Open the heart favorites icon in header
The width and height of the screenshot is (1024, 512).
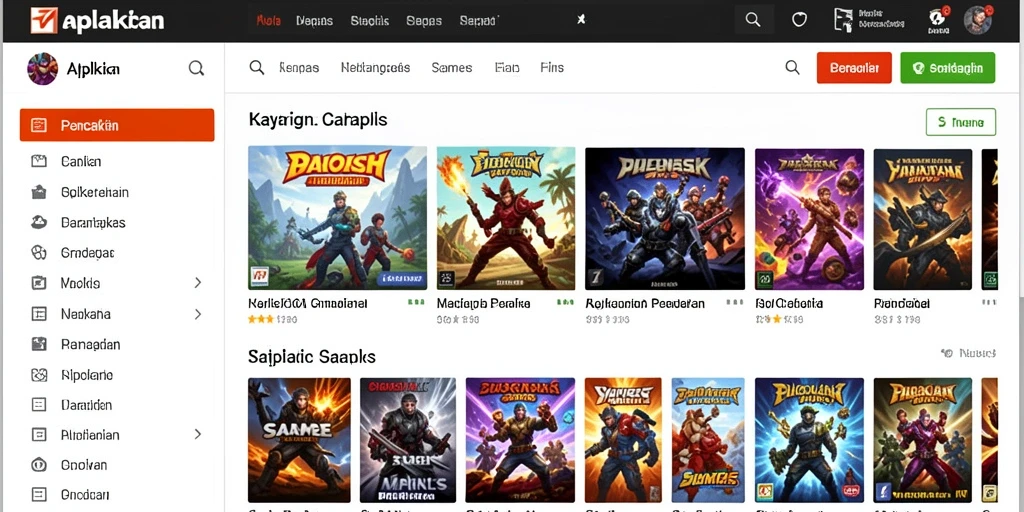pyautogui.click(x=799, y=20)
